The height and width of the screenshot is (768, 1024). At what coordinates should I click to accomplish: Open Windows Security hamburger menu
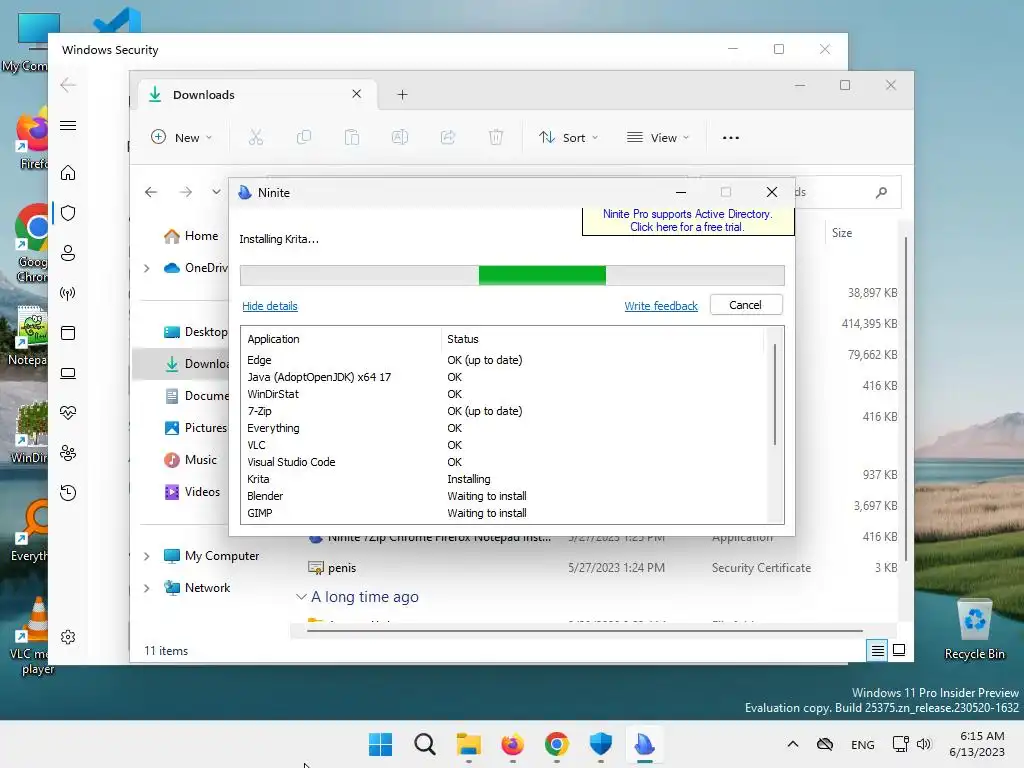point(68,125)
